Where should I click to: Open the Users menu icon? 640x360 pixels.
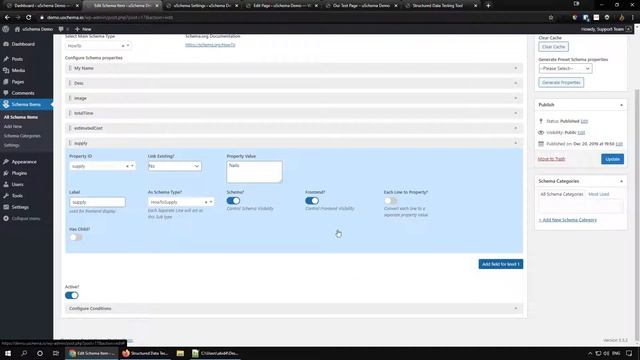[6, 184]
